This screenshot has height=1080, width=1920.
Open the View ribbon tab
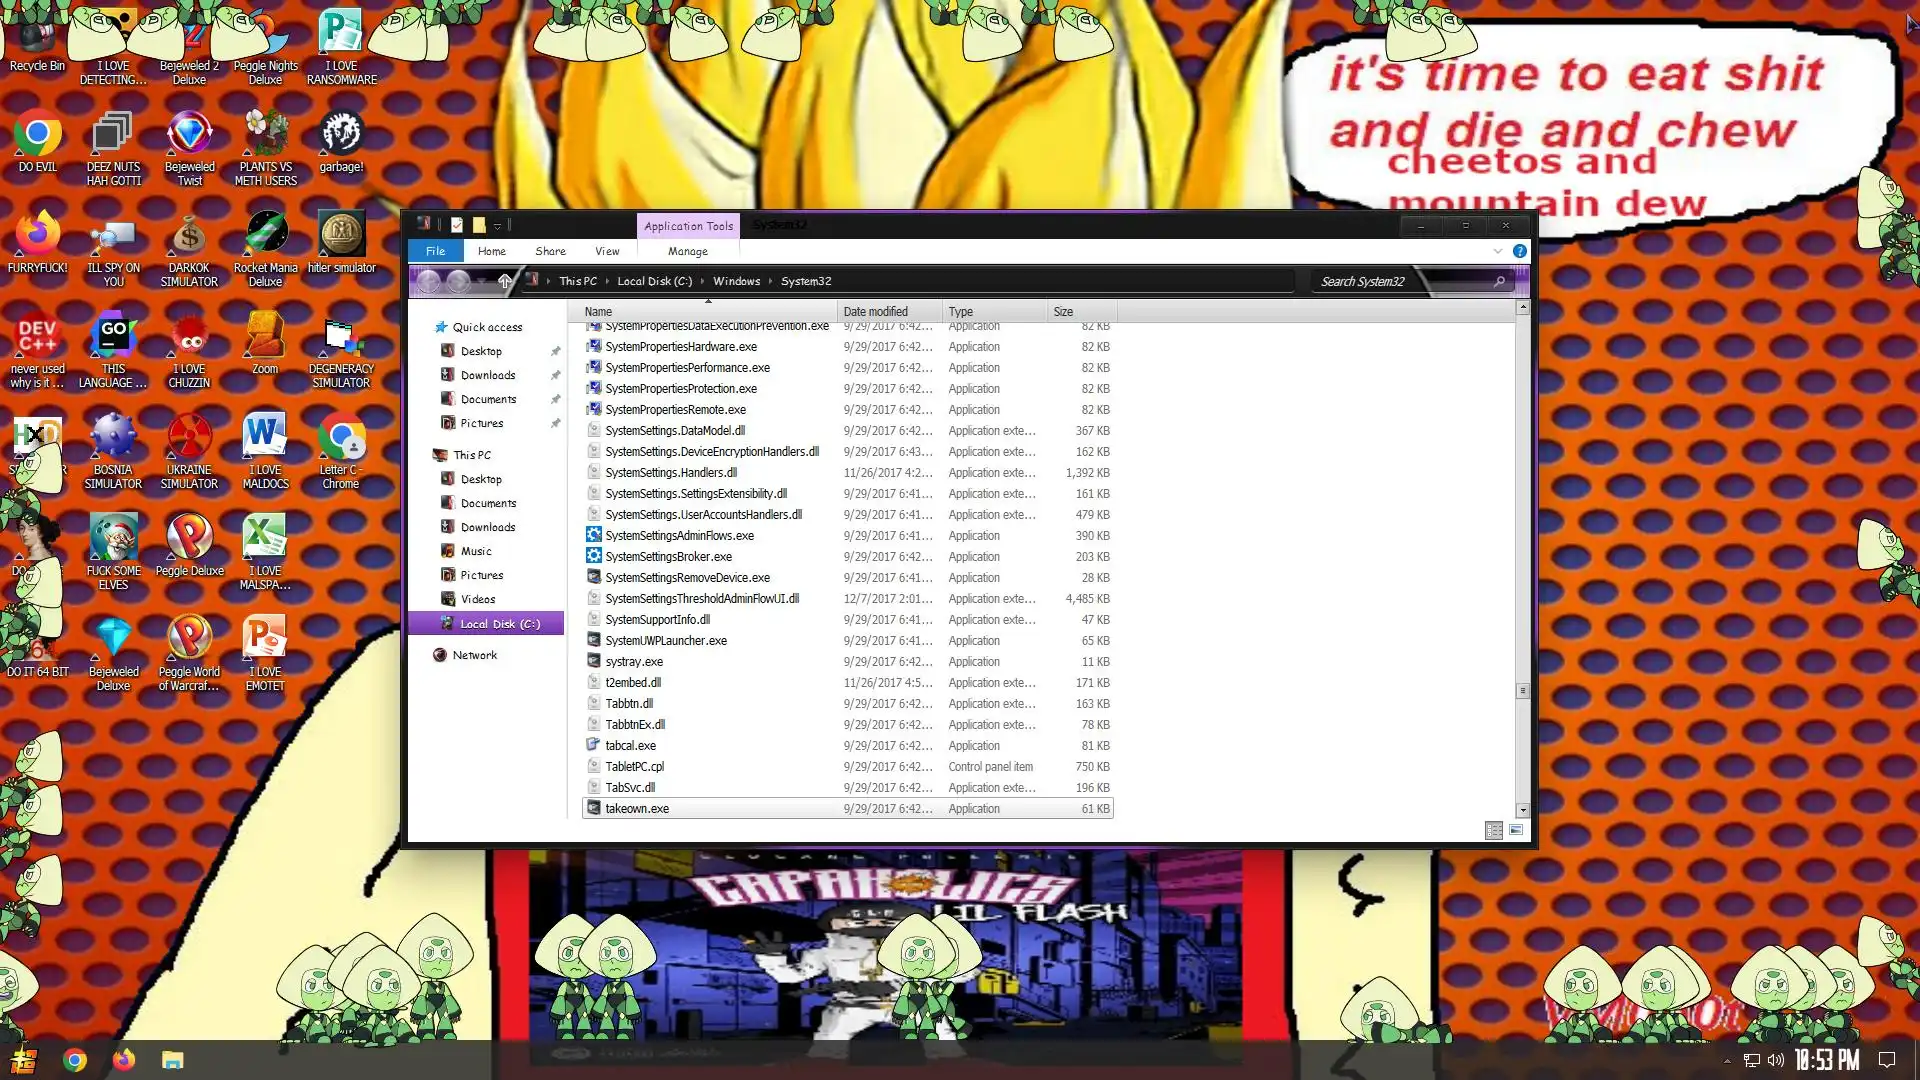click(607, 251)
